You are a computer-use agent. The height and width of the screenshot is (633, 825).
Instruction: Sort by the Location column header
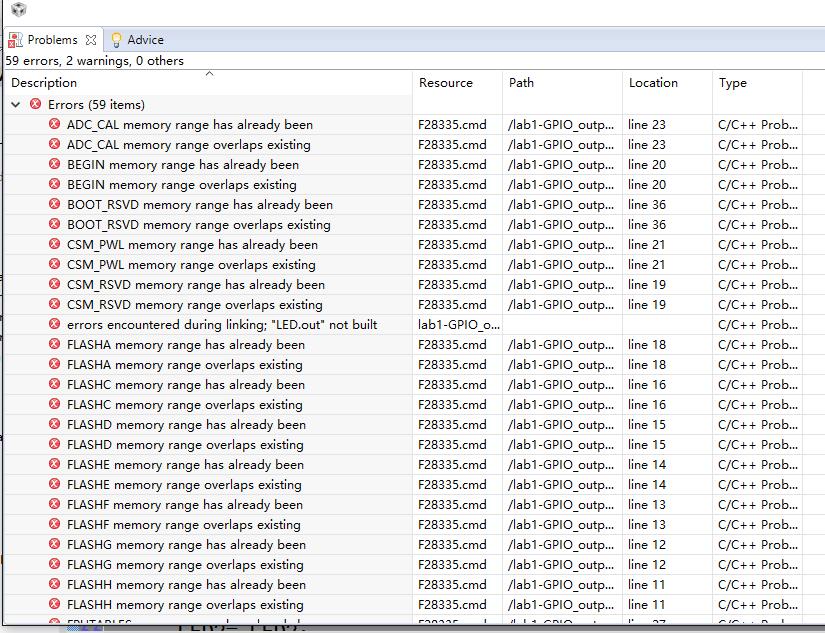click(x=653, y=83)
